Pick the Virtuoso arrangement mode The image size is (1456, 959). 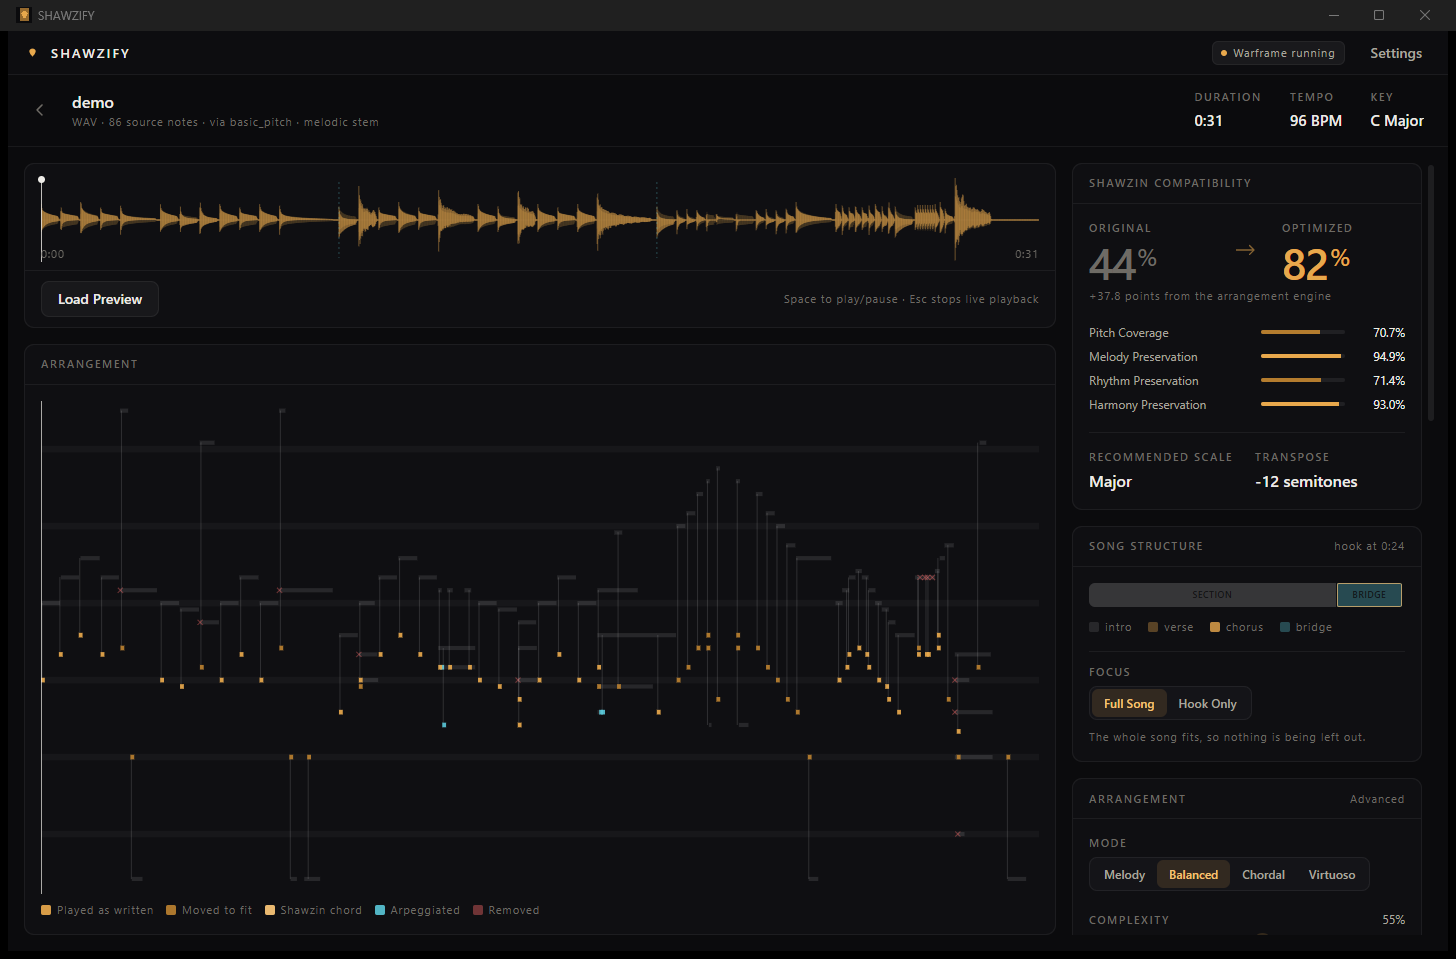1332,875
